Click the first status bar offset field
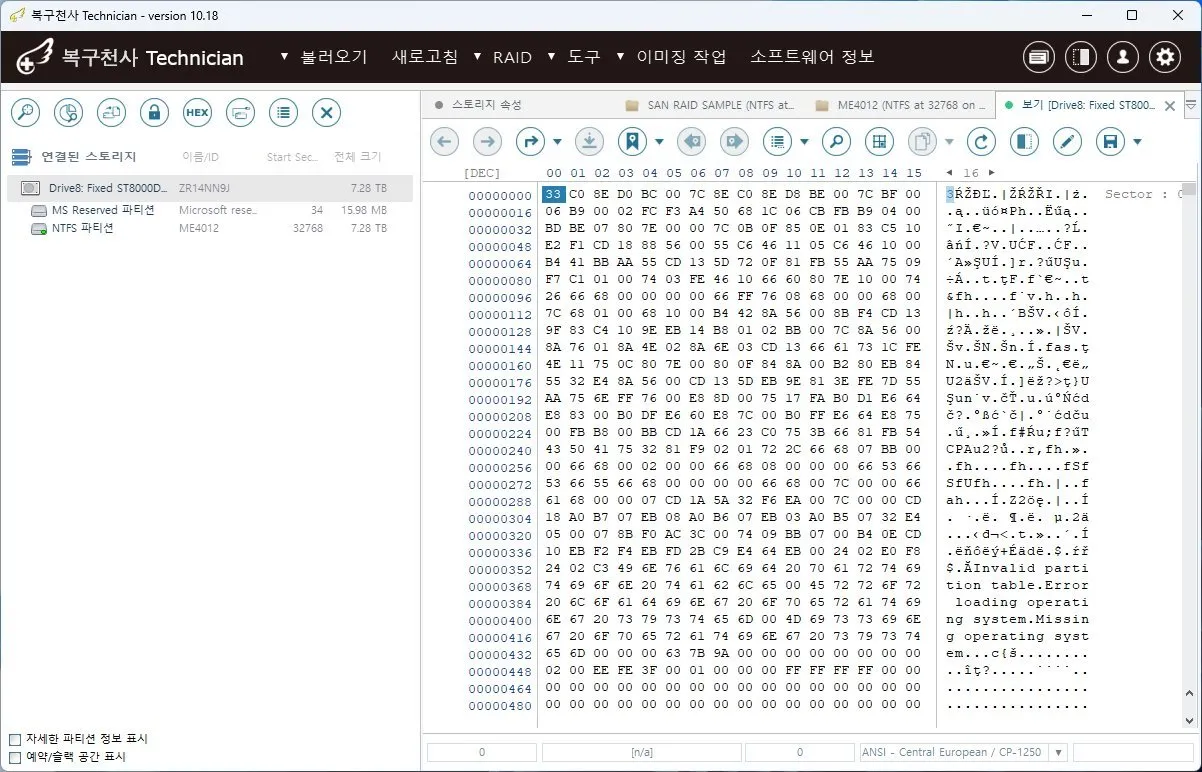The height and width of the screenshot is (772, 1202). 481,752
